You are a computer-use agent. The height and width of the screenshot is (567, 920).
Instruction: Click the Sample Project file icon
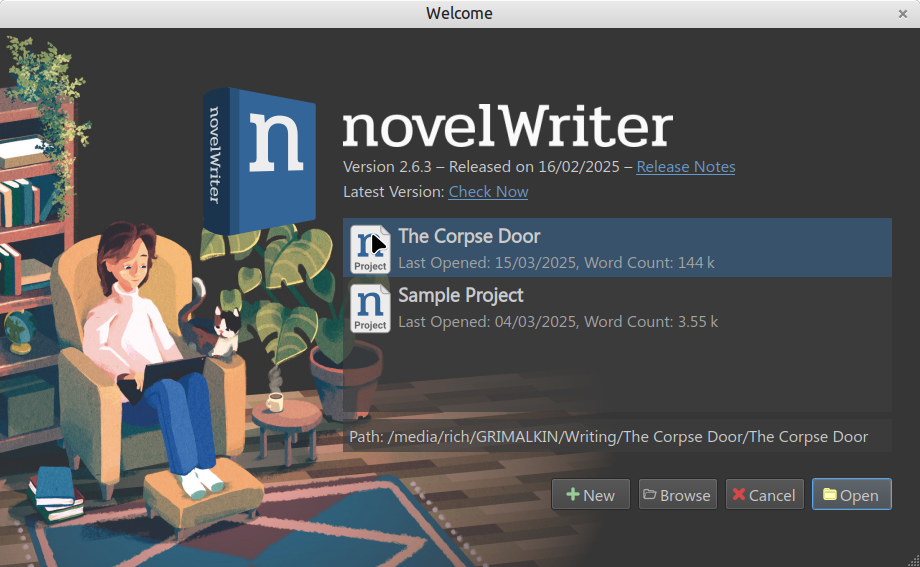click(370, 307)
